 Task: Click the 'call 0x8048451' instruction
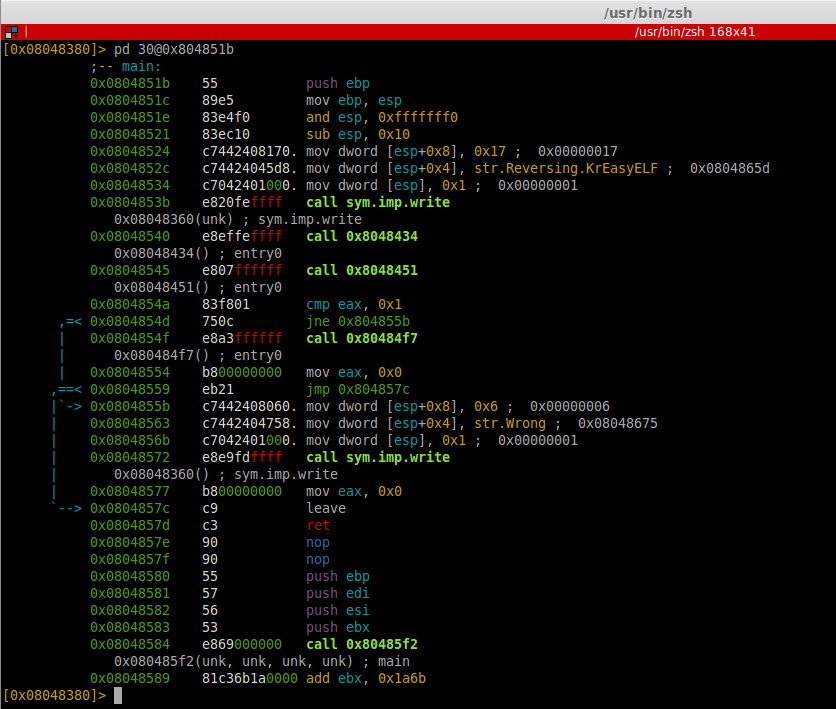tap(361, 271)
